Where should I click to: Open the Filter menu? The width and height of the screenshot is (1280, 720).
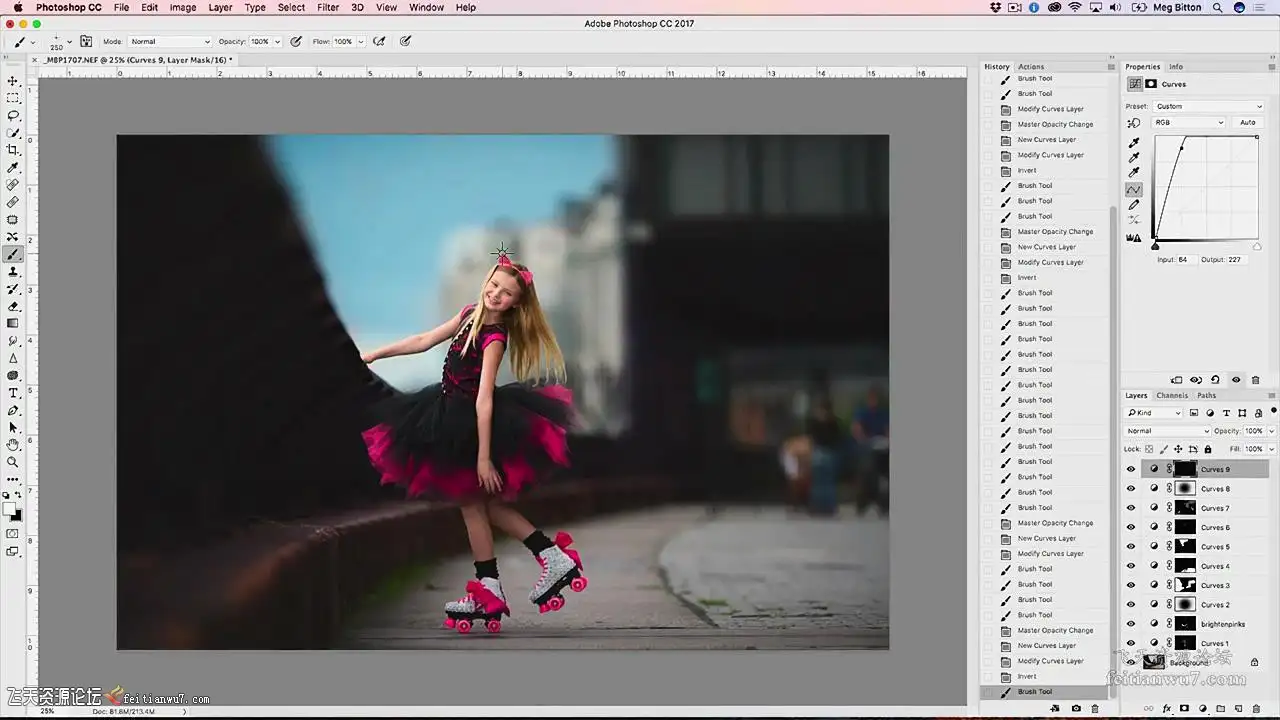tap(328, 7)
